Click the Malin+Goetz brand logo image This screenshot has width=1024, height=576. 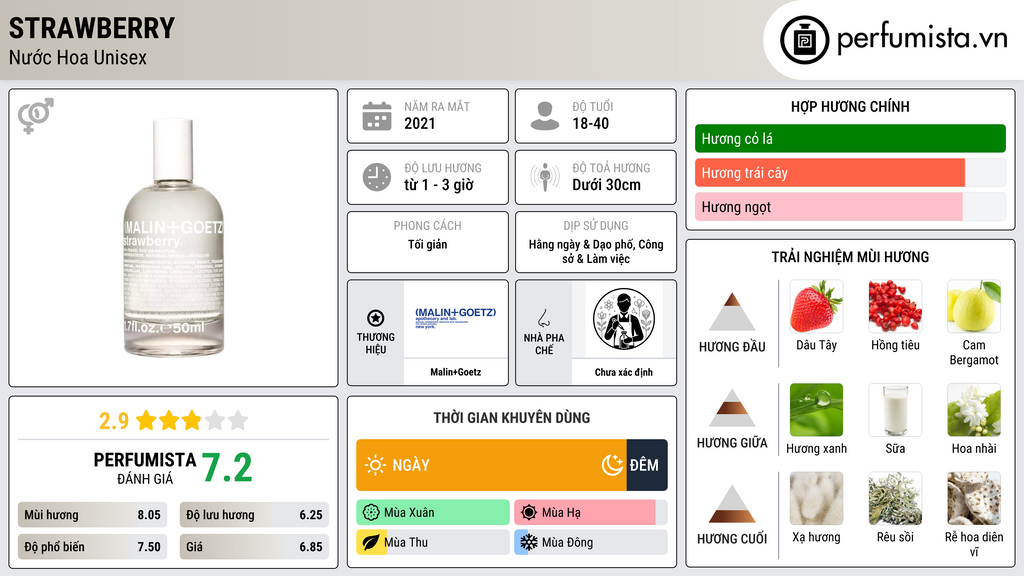[x=455, y=319]
